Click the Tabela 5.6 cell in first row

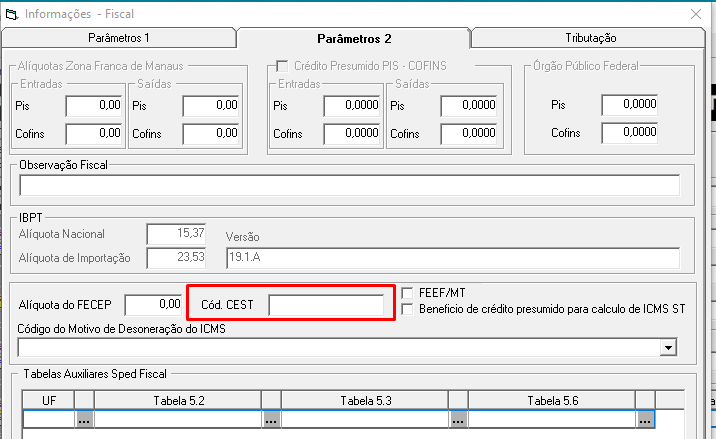[552, 419]
